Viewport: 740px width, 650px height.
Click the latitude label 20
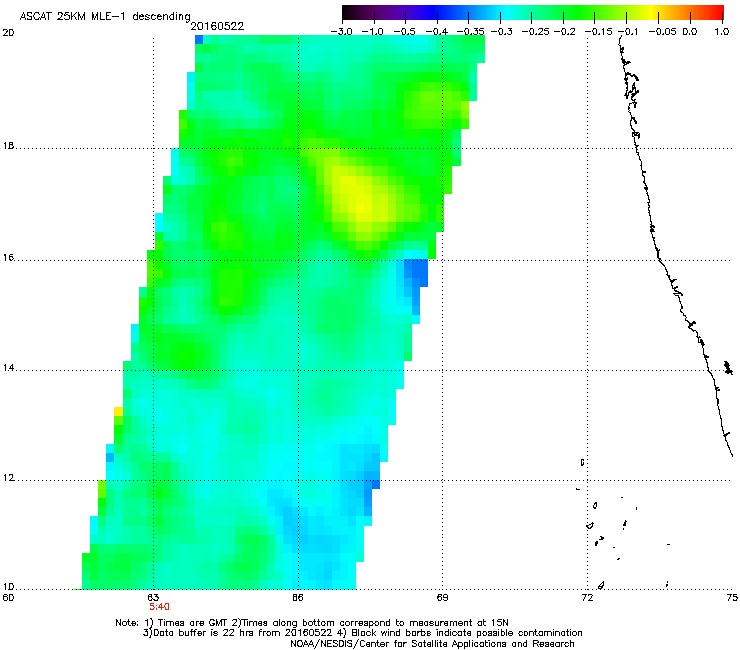[8, 33]
